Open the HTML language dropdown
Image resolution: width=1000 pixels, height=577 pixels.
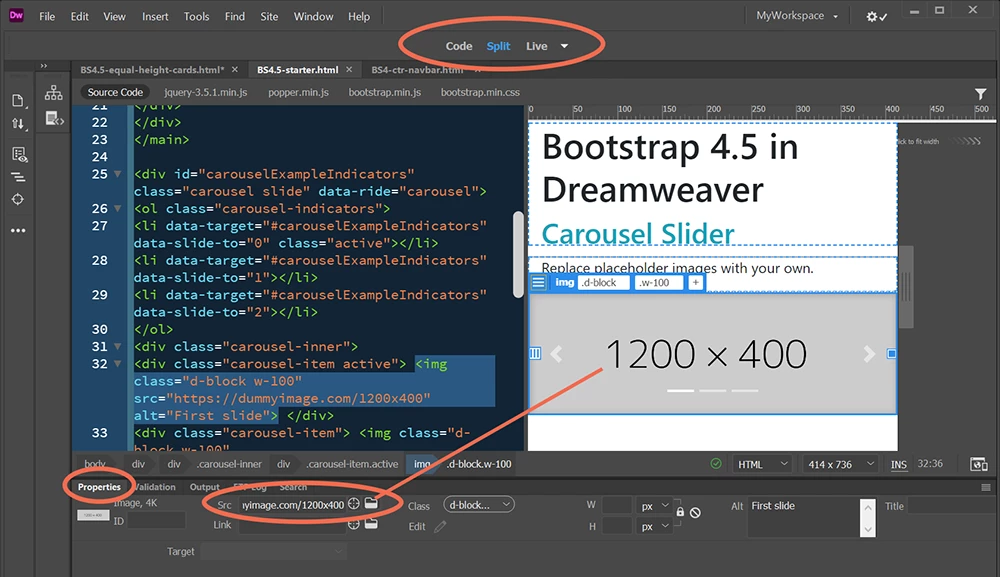coord(762,464)
